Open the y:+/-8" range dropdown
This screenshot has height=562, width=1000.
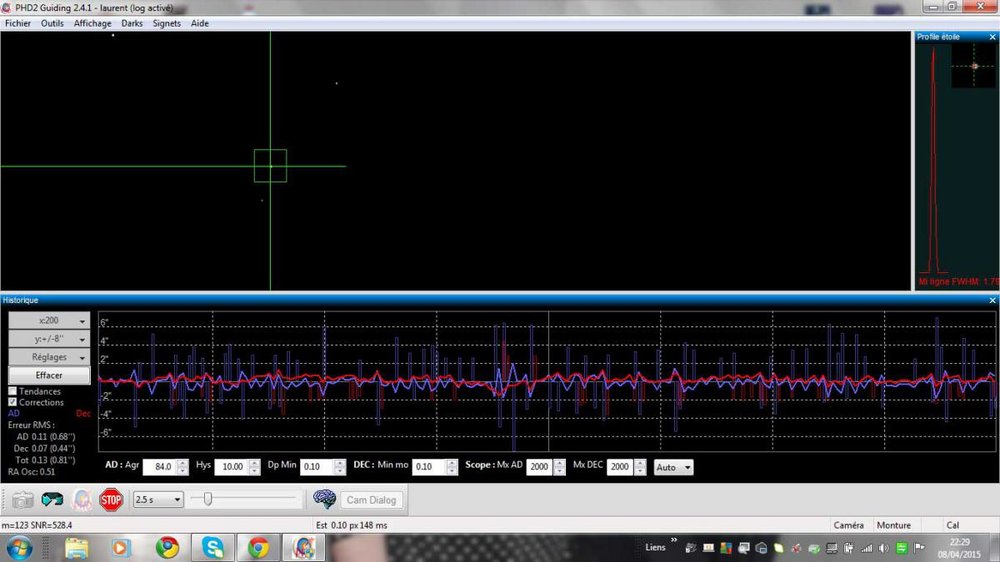49,339
